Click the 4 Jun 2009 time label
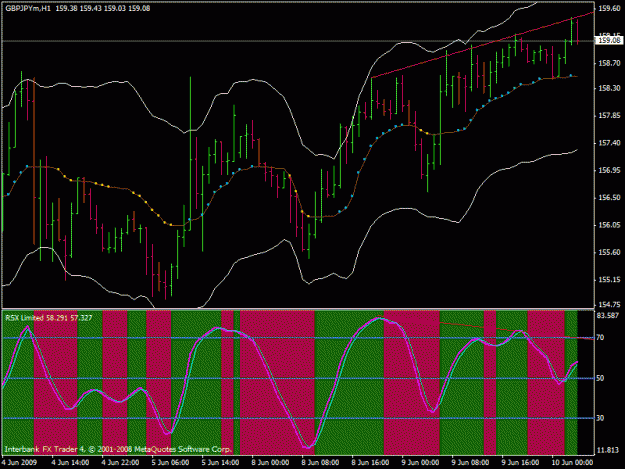Image resolution: width=625 pixels, height=469 pixels. click(x=19, y=463)
